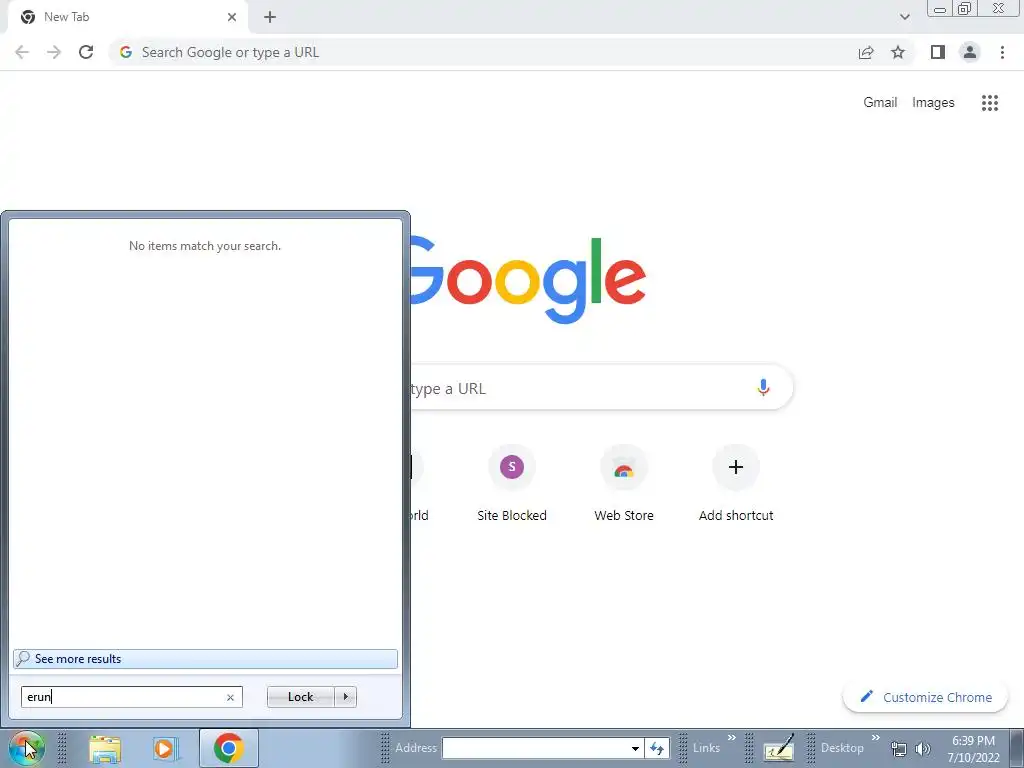Click See more results in Start menu
The width and height of the screenshot is (1024, 768).
point(205,658)
